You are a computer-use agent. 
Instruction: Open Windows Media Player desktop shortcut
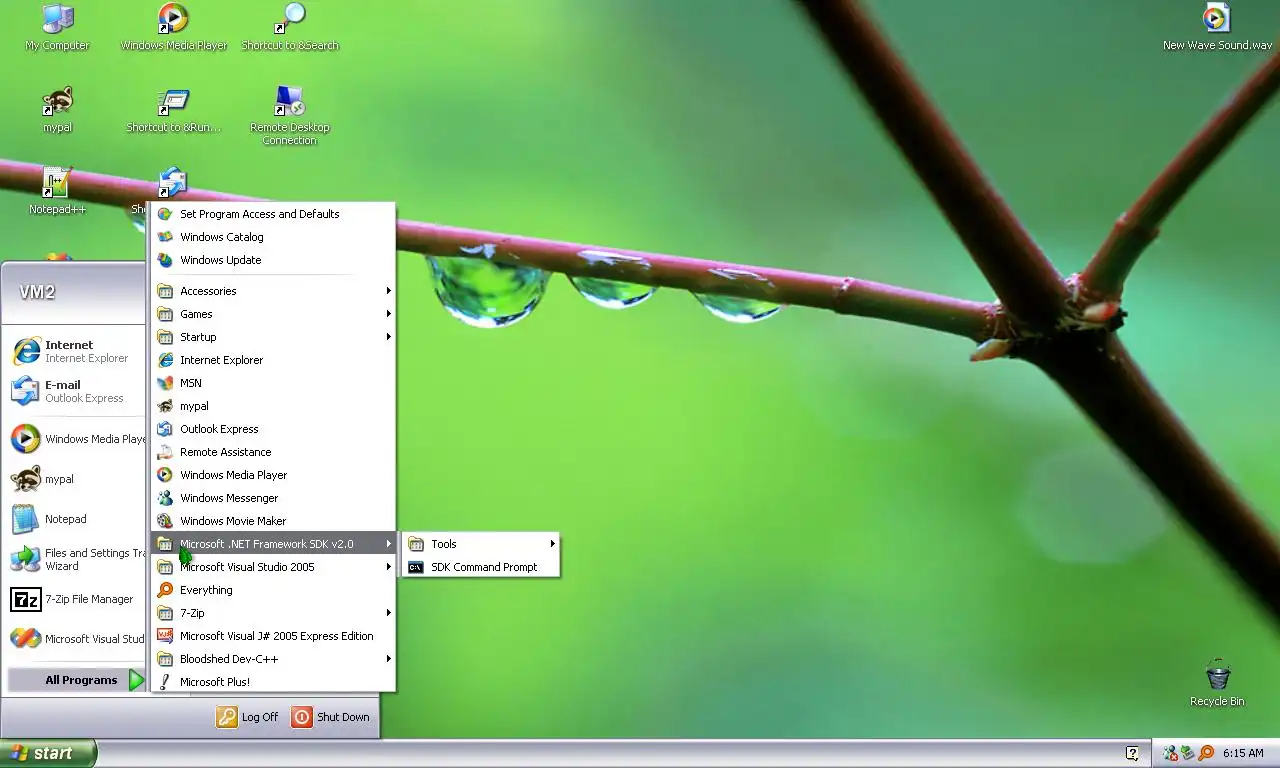tap(173, 19)
